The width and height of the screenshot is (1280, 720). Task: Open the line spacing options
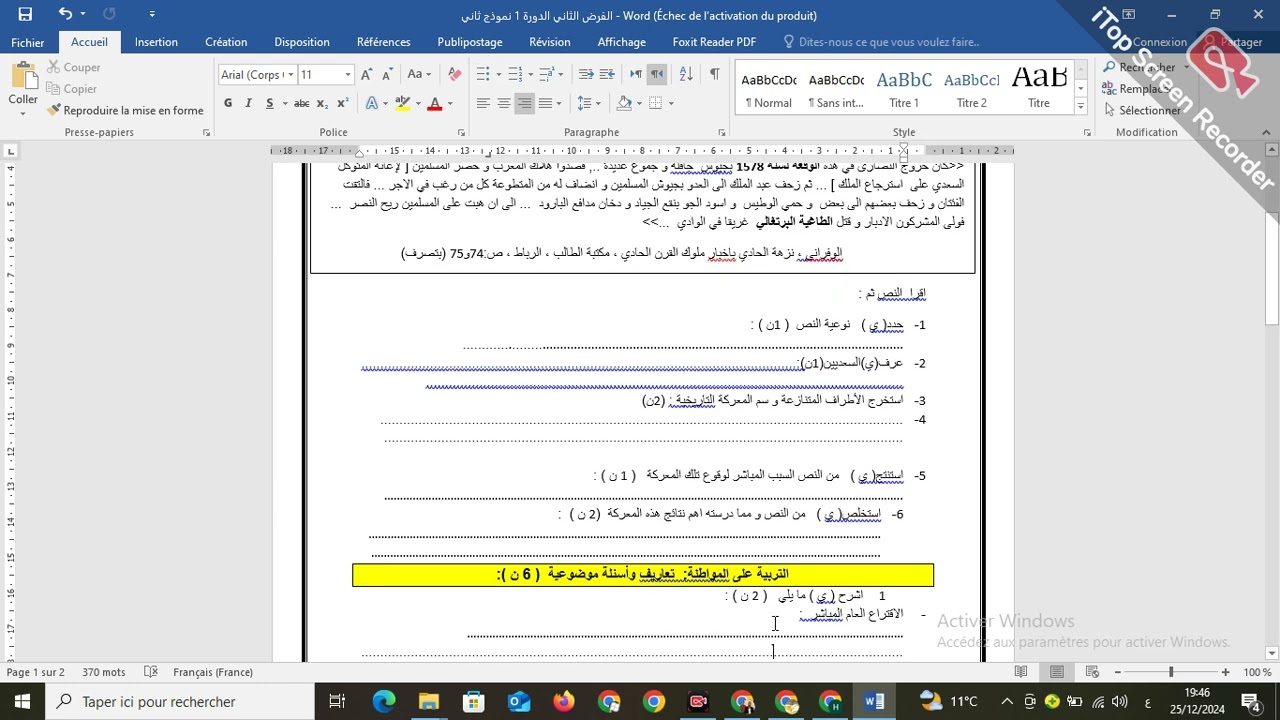pyautogui.click(x=590, y=103)
